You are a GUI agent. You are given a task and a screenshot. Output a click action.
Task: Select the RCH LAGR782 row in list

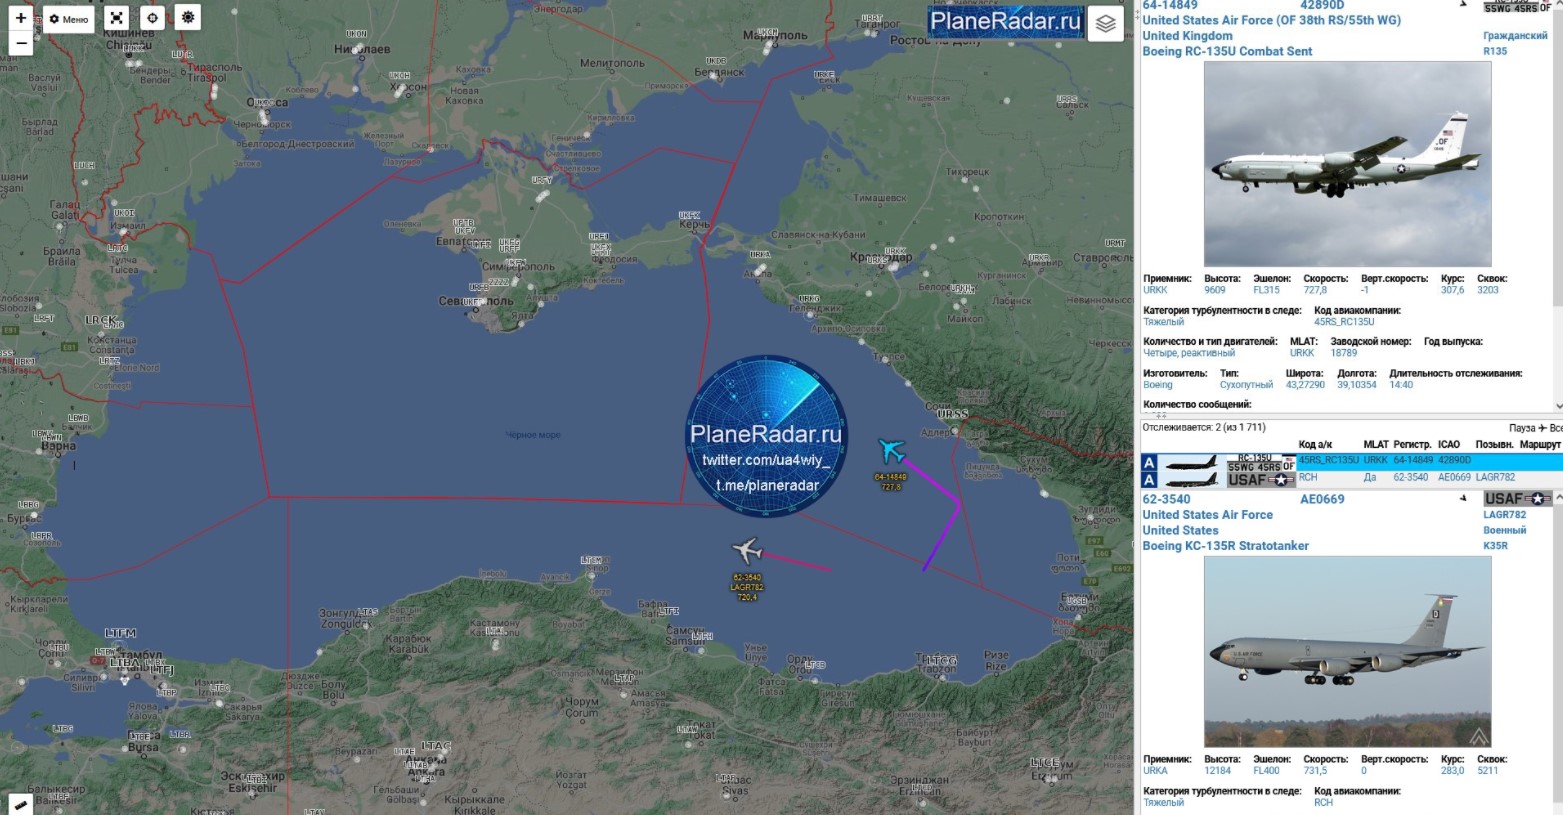coord(1351,478)
